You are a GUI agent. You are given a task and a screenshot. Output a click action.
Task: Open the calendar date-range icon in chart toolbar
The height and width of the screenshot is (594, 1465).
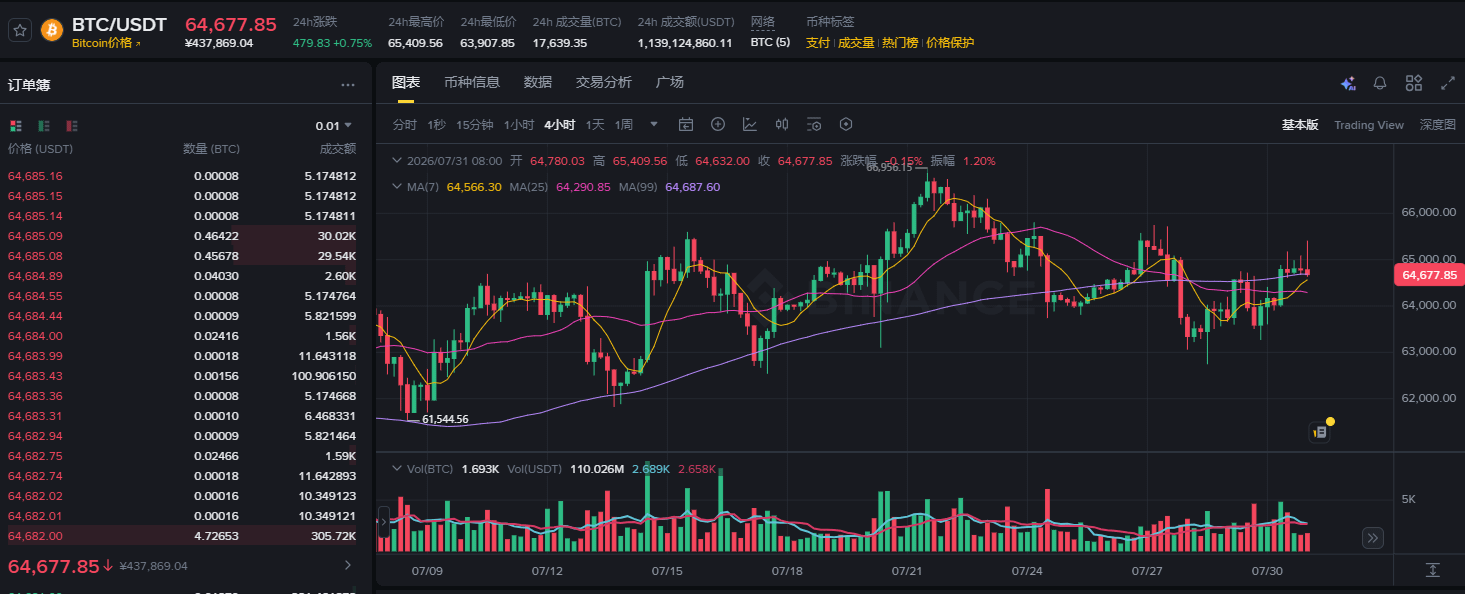686,125
